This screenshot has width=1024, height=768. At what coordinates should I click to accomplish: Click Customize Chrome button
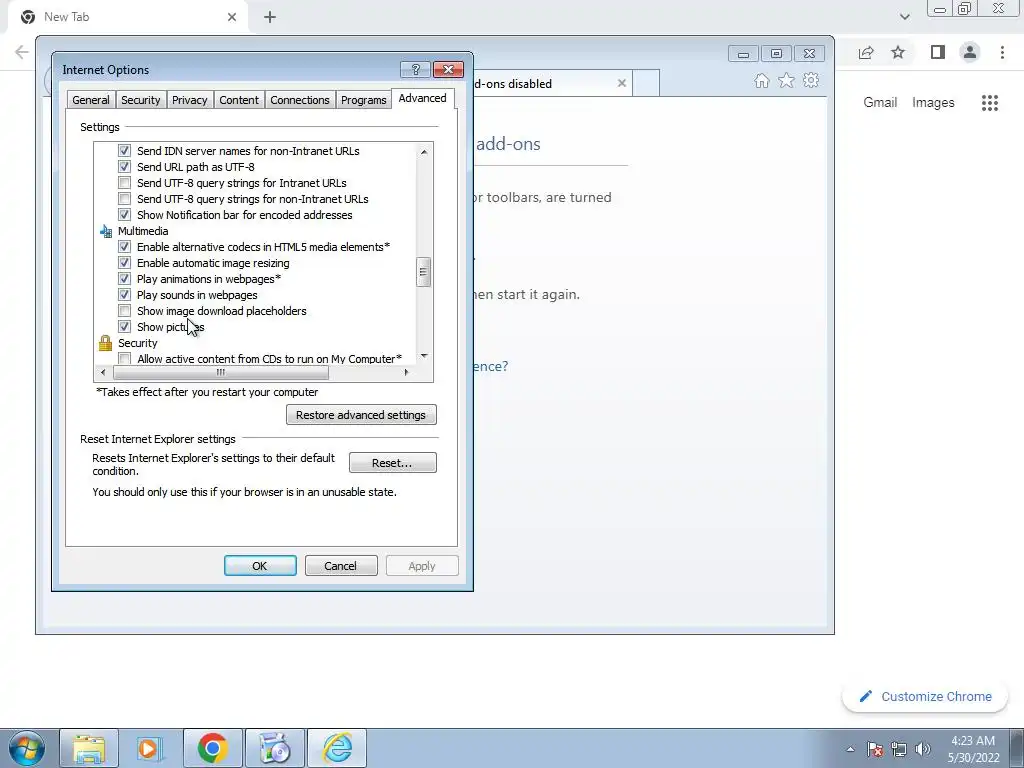coord(924,696)
